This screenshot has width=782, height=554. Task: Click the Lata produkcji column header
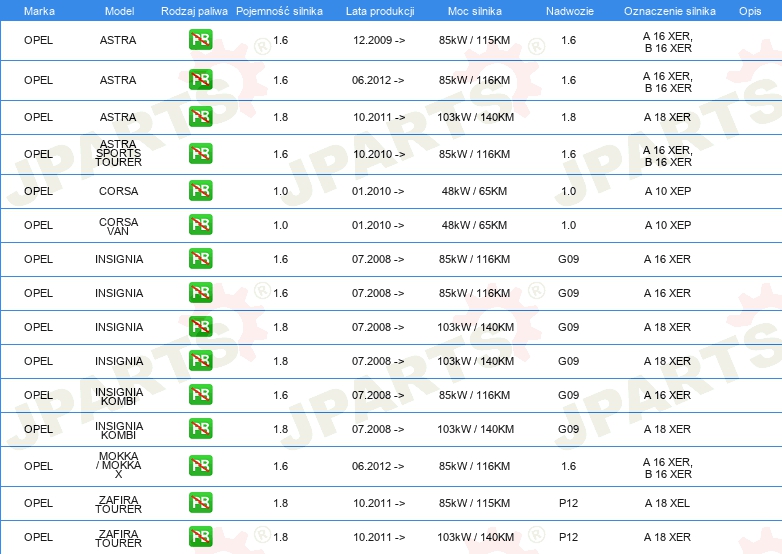click(379, 10)
